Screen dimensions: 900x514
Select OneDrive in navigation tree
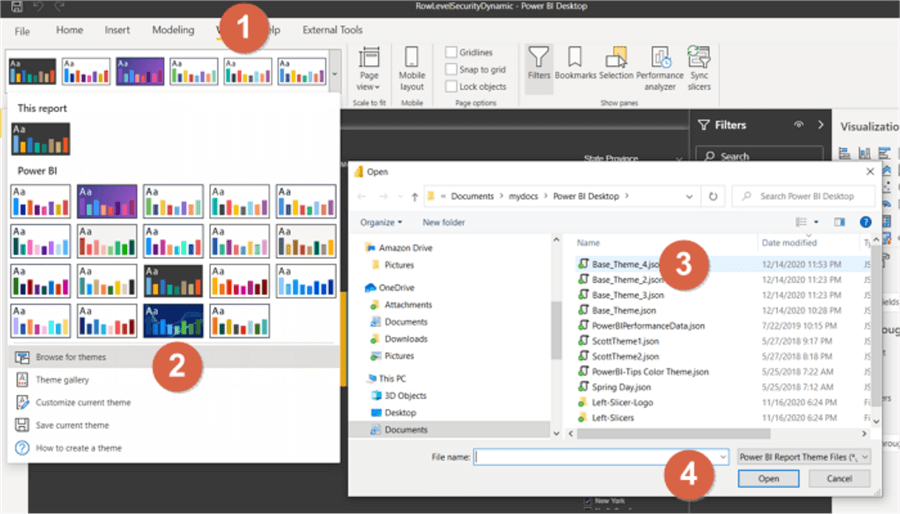(396, 287)
